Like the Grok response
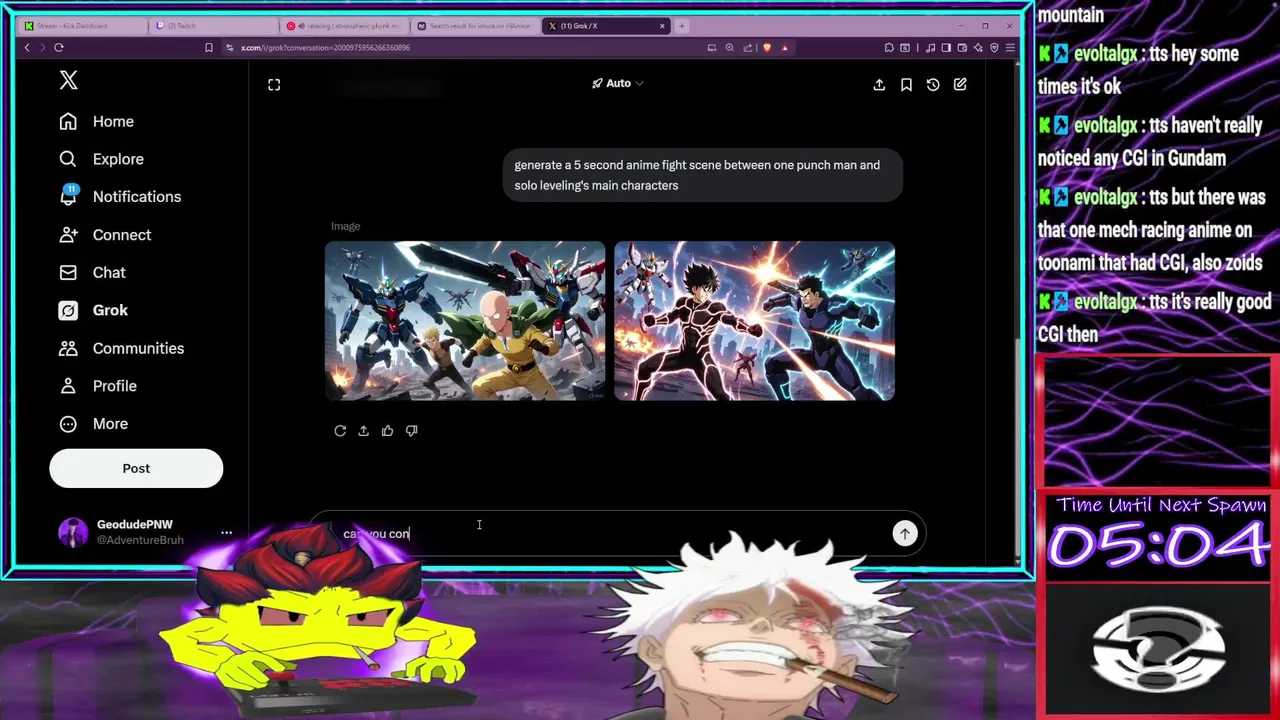The width and height of the screenshot is (1280, 720). pyautogui.click(x=387, y=431)
